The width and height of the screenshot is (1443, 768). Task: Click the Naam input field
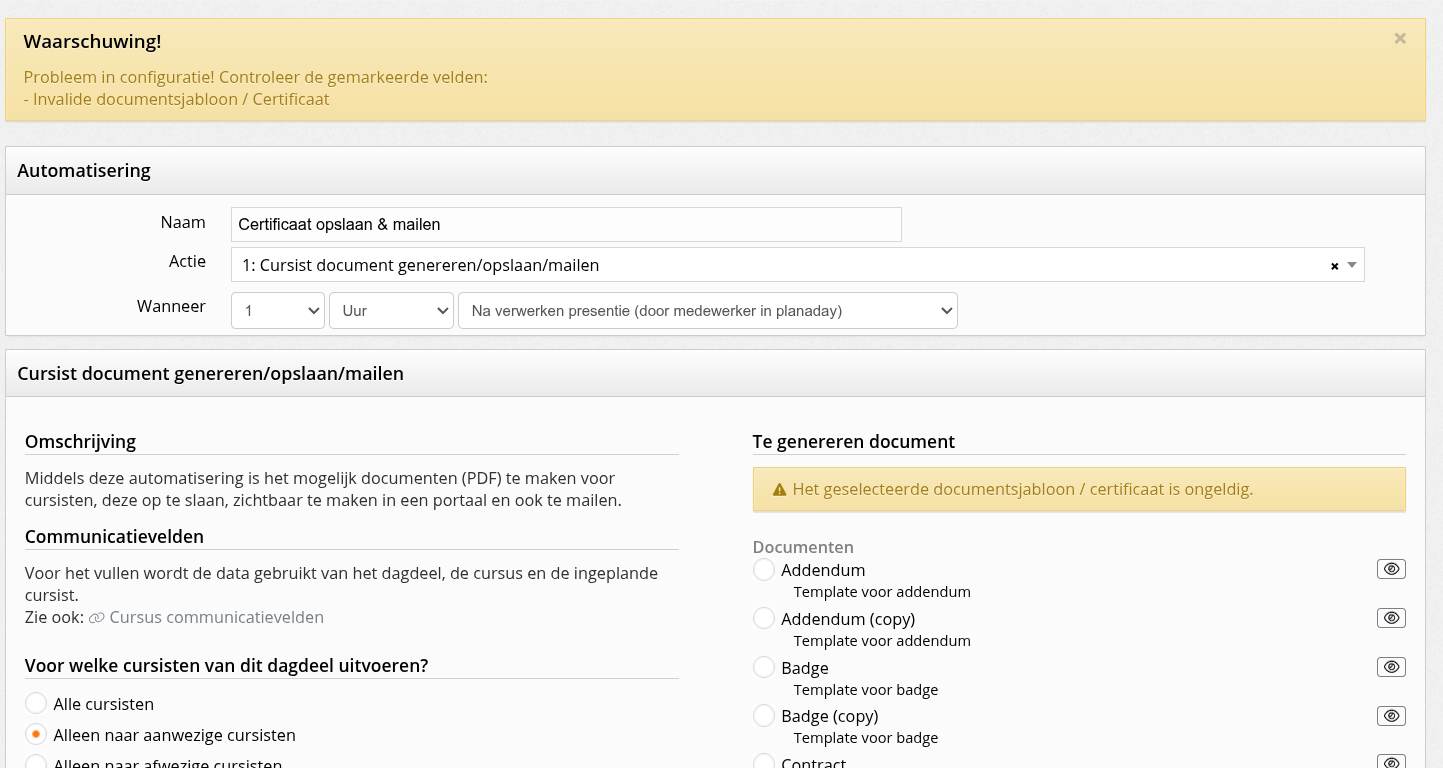click(x=565, y=225)
